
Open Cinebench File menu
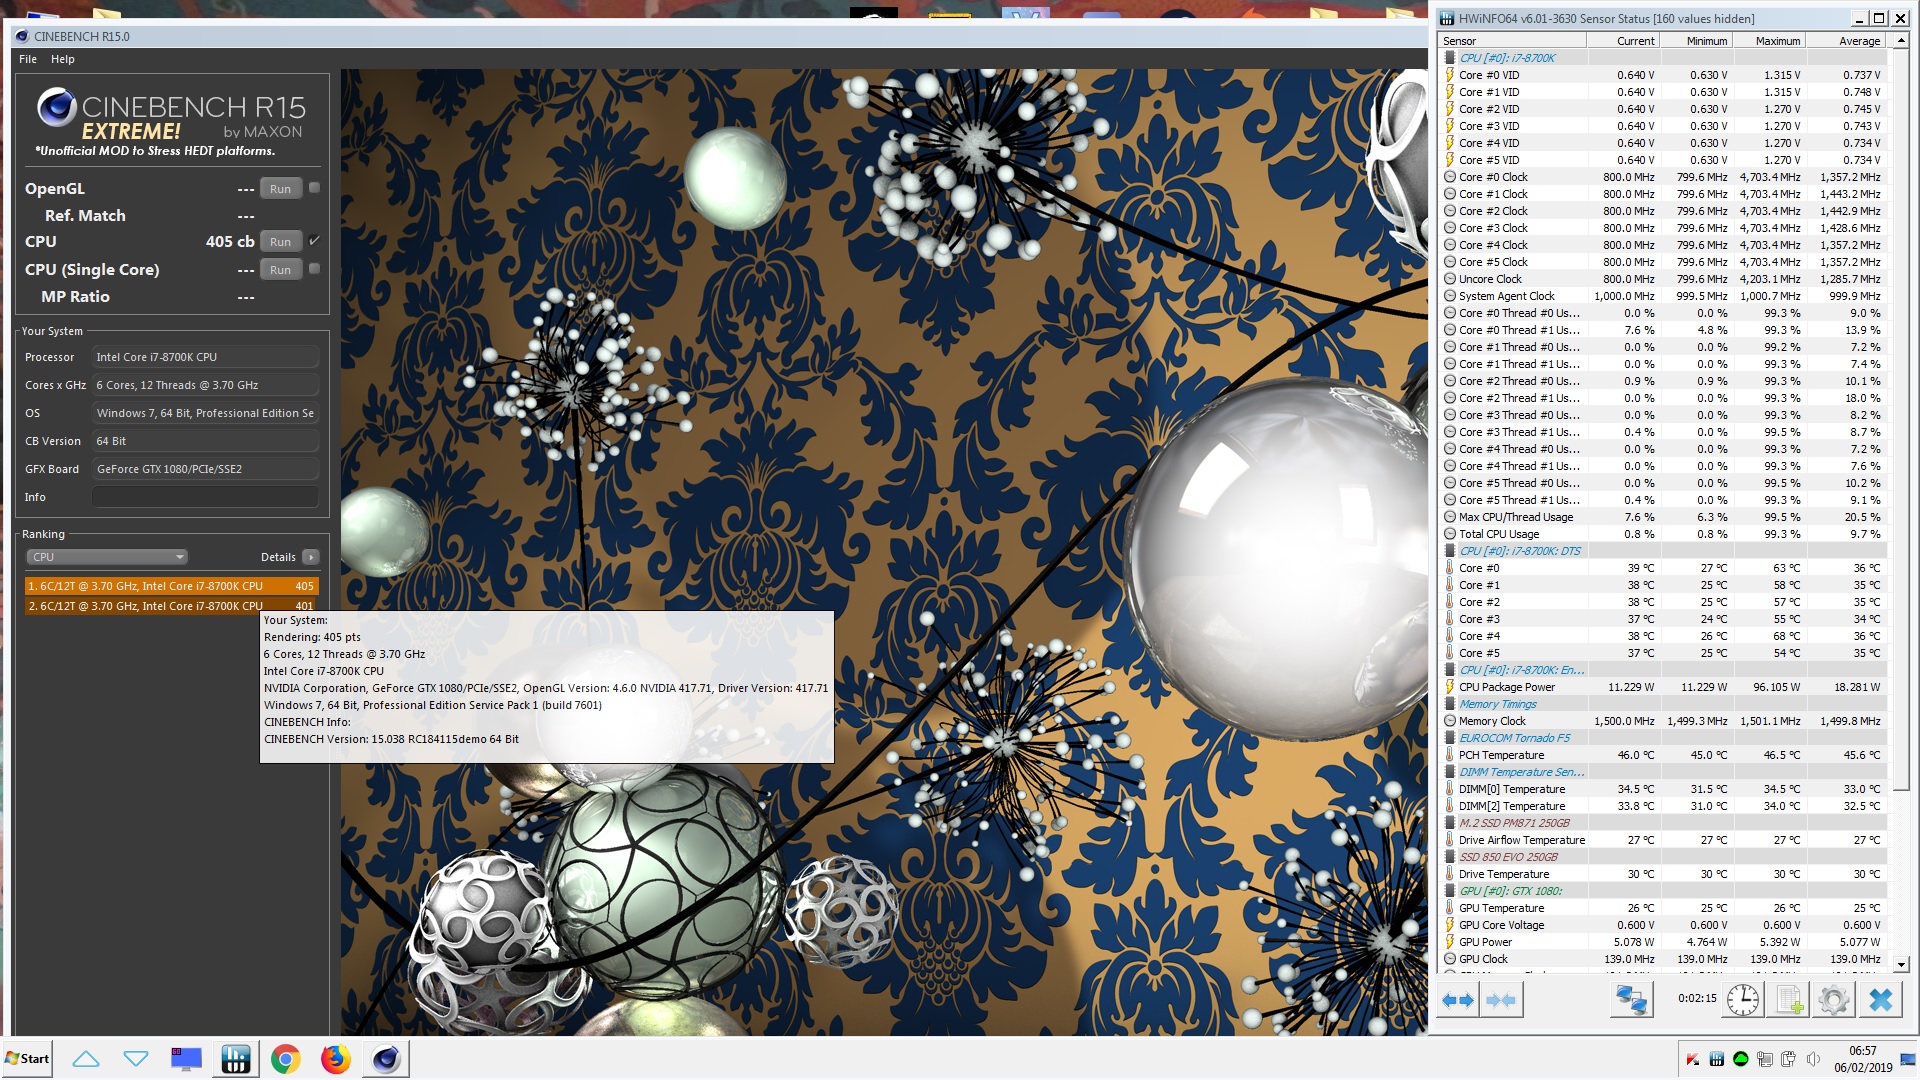28,59
